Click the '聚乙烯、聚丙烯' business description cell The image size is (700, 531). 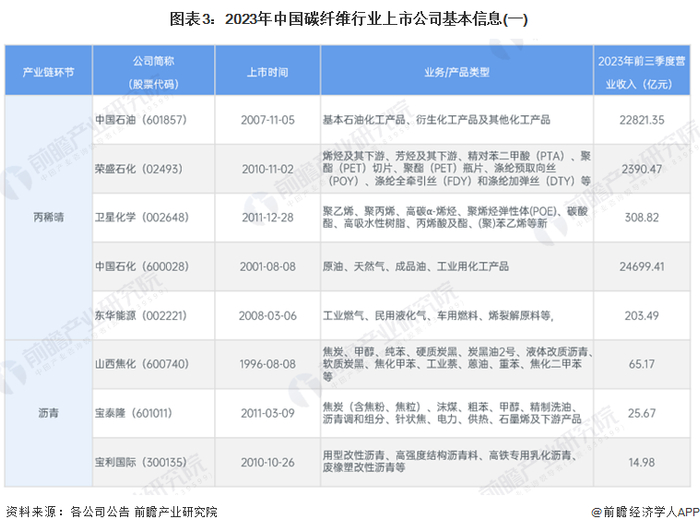[x=457, y=217]
